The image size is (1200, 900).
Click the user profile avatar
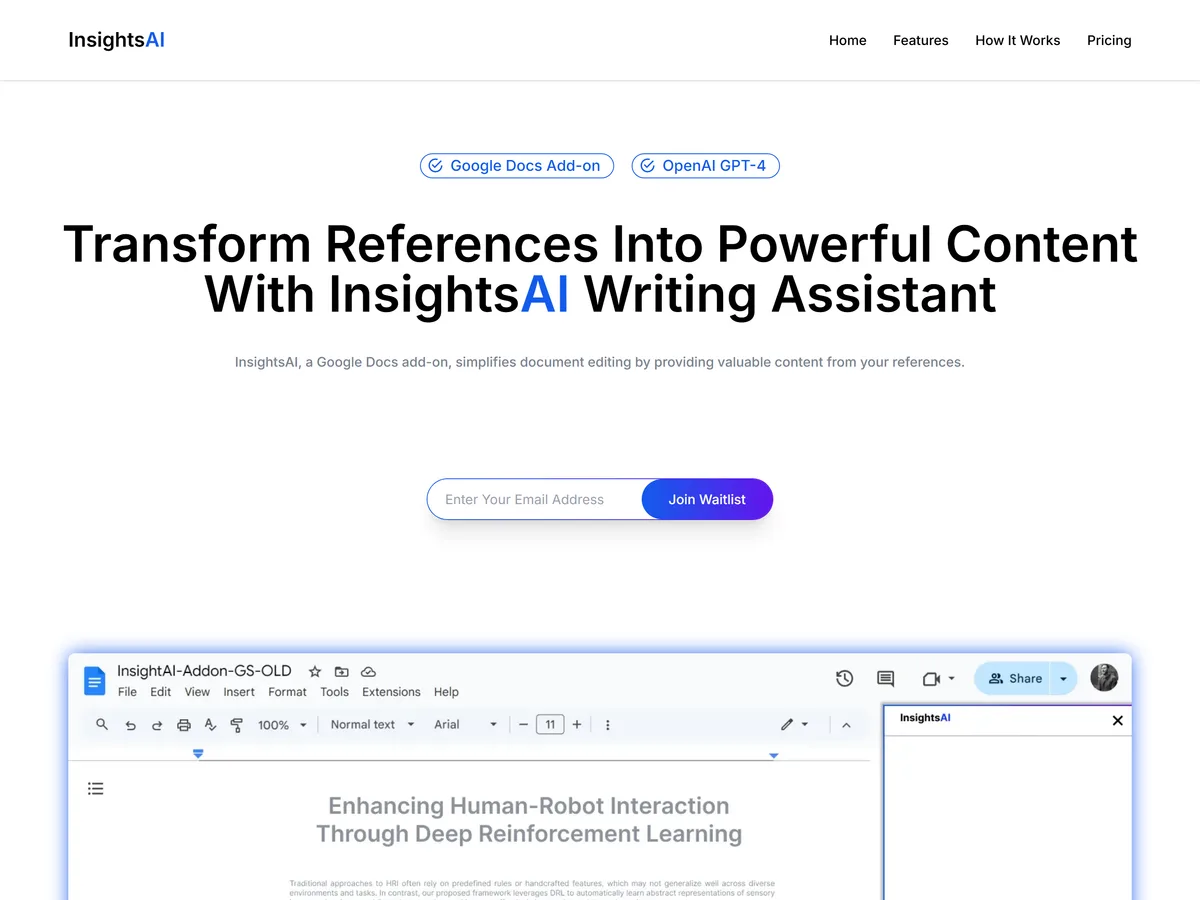[1104, 677]
